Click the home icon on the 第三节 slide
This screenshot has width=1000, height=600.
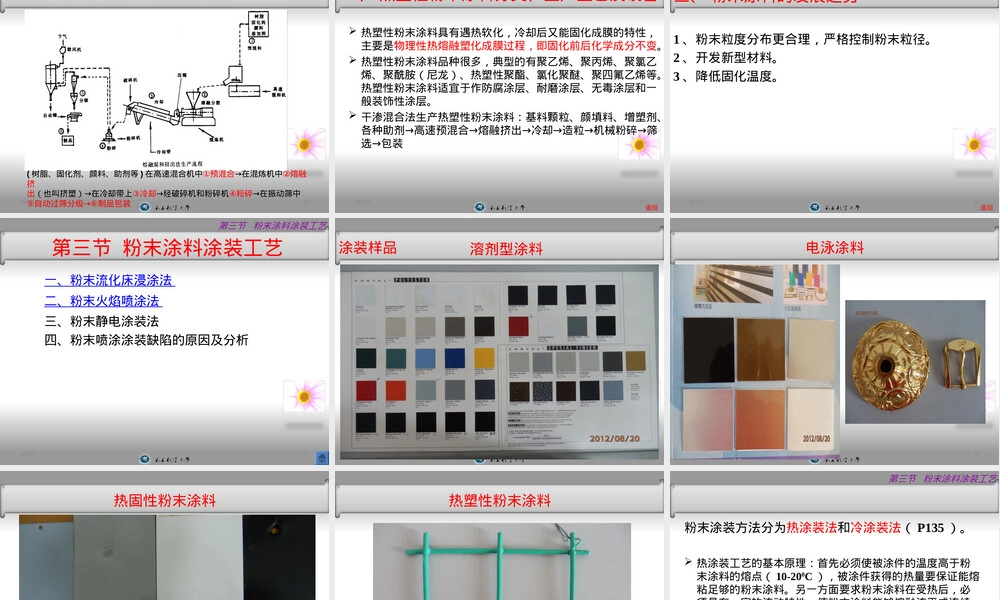click(x=322, y=457)
